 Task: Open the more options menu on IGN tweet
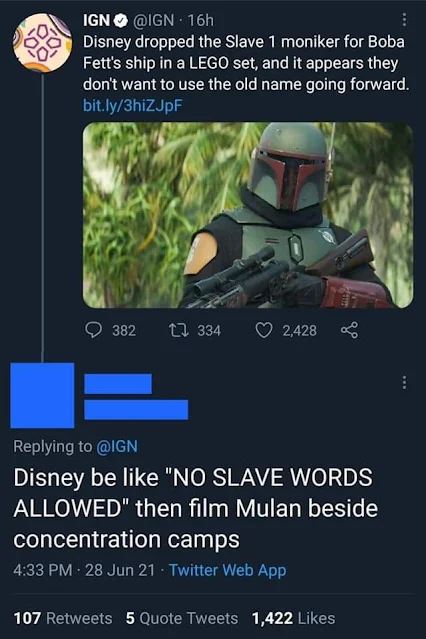404,19
